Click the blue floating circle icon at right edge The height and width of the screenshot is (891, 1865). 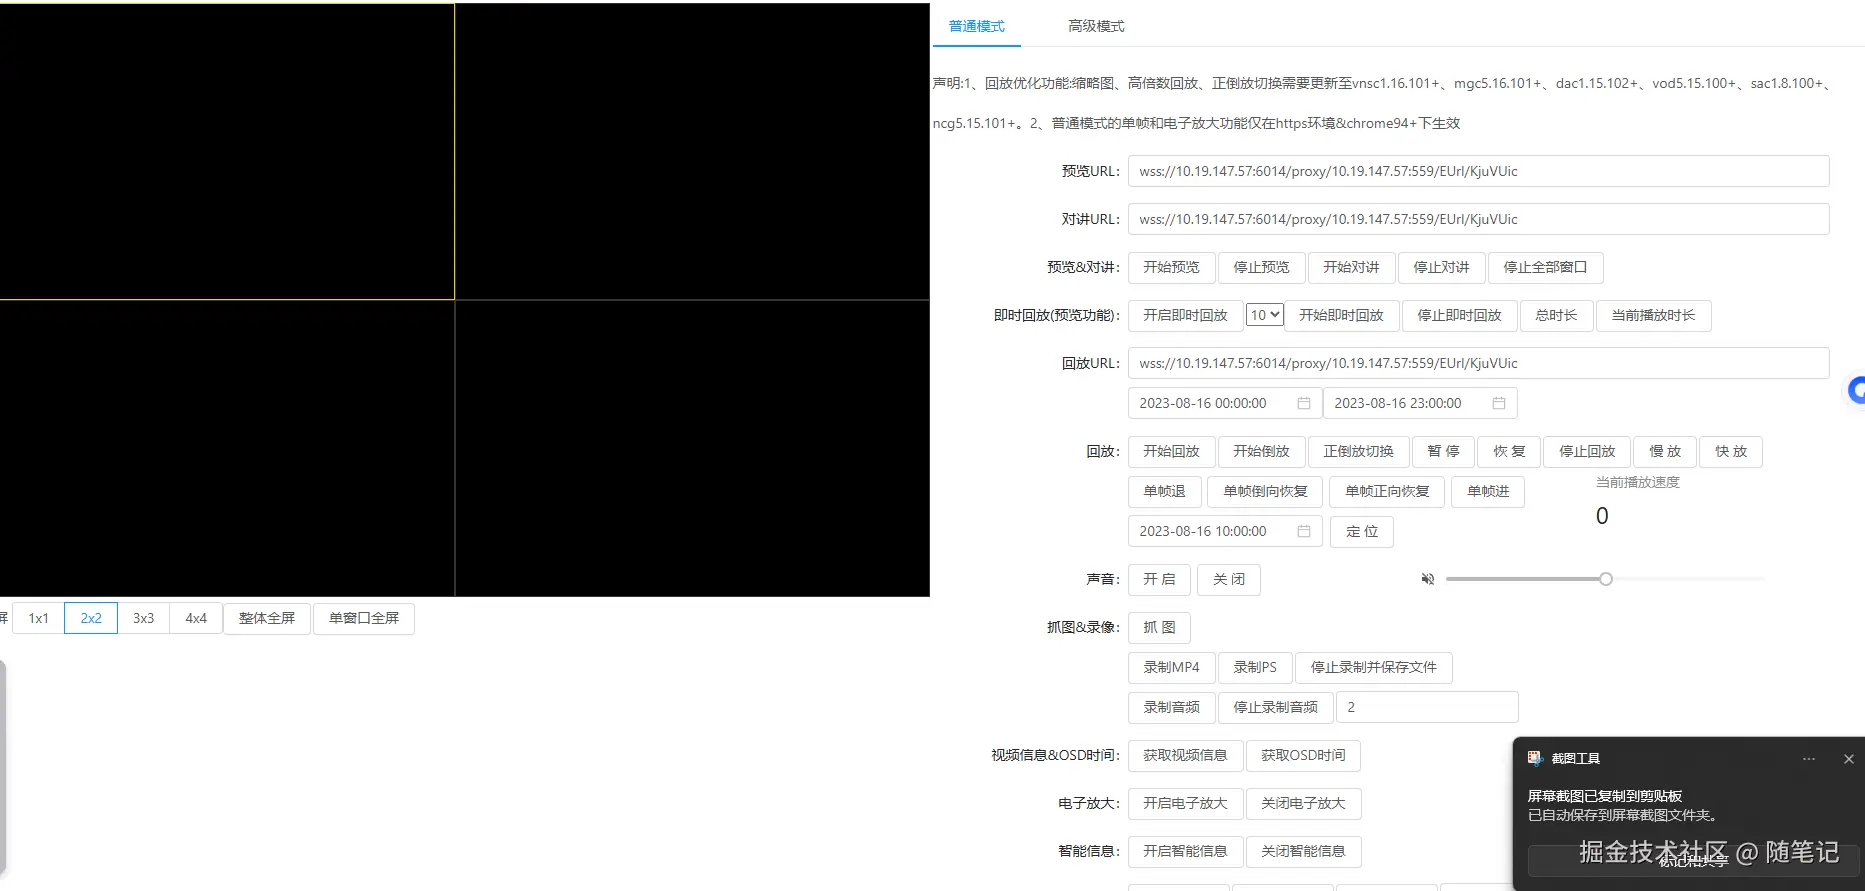click(1856, 390)
